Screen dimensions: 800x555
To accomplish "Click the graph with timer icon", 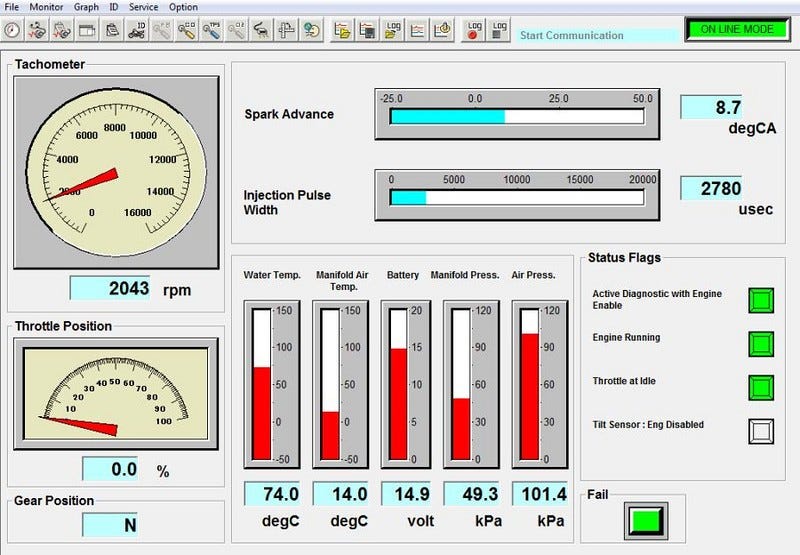I will click(x=442, y=30).
